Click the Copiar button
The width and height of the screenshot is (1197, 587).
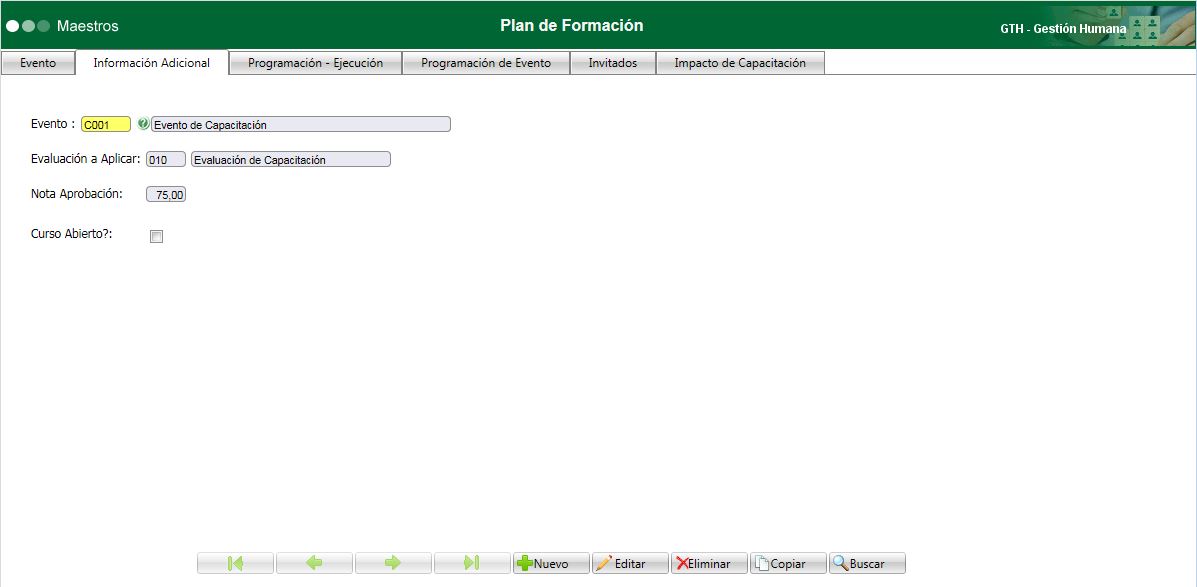point(789,563)
